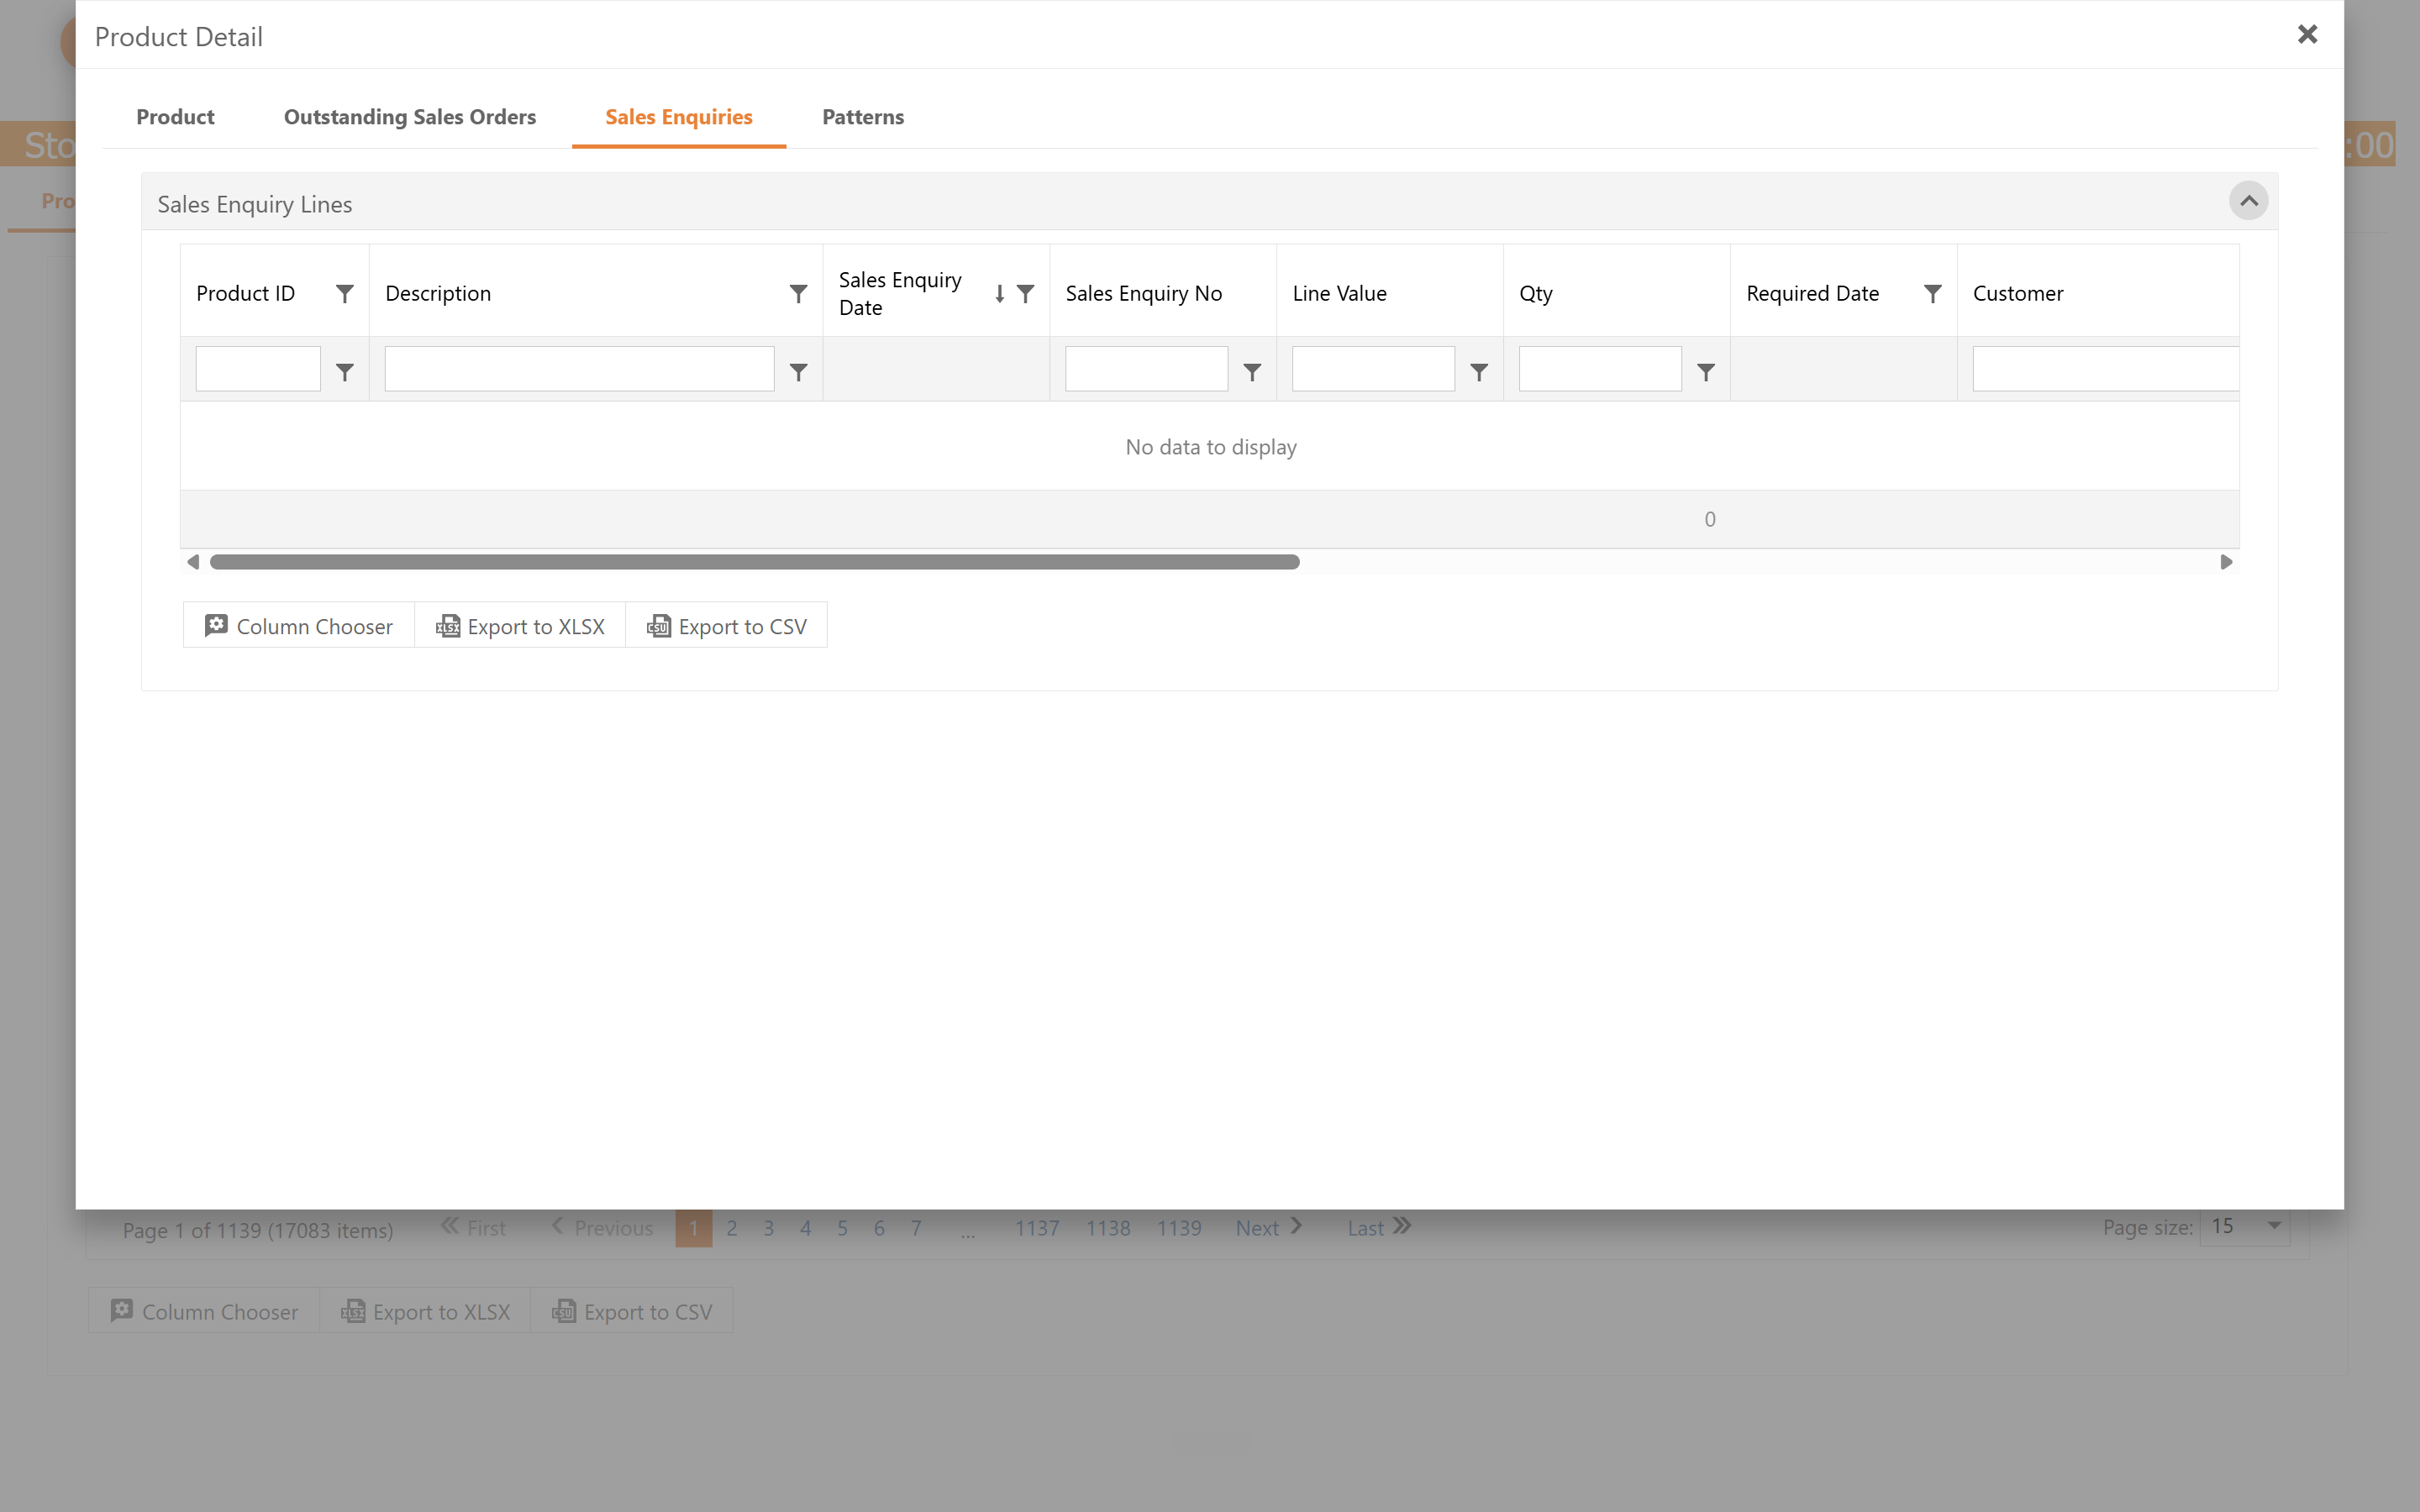Screen dimensions: 2420x1512
Task: Sort by the Qty column header
Action: tap(1617, 291)
